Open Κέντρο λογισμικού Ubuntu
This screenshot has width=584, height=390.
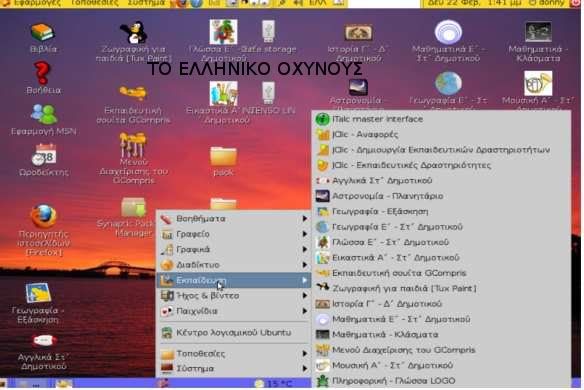[x=234, y=333]
